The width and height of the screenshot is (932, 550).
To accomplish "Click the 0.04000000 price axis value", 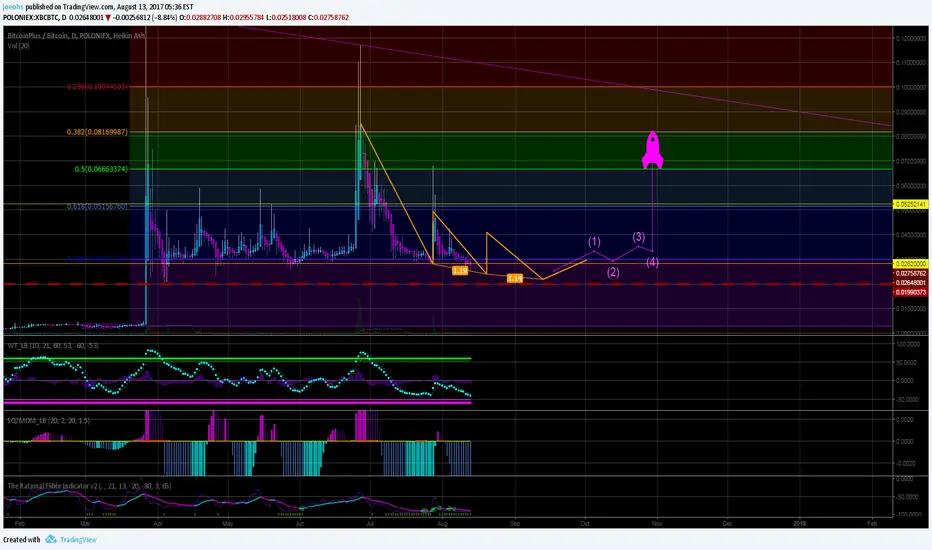I will click(911, 235).
